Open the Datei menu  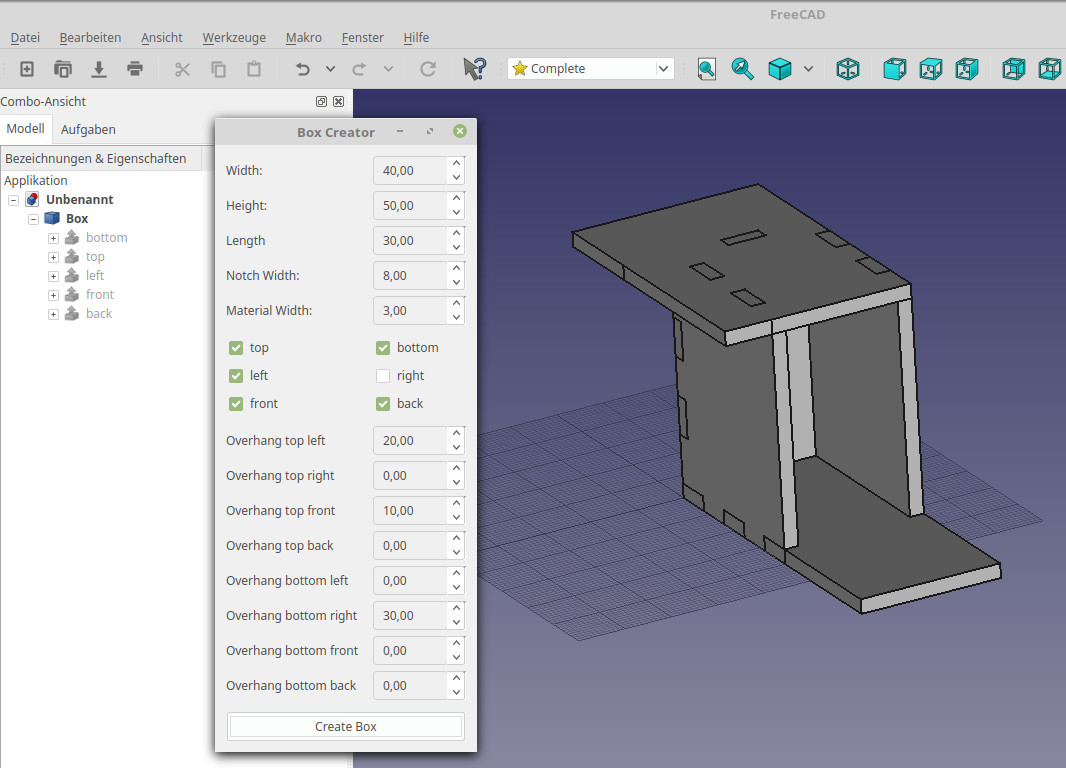[25, 37]
